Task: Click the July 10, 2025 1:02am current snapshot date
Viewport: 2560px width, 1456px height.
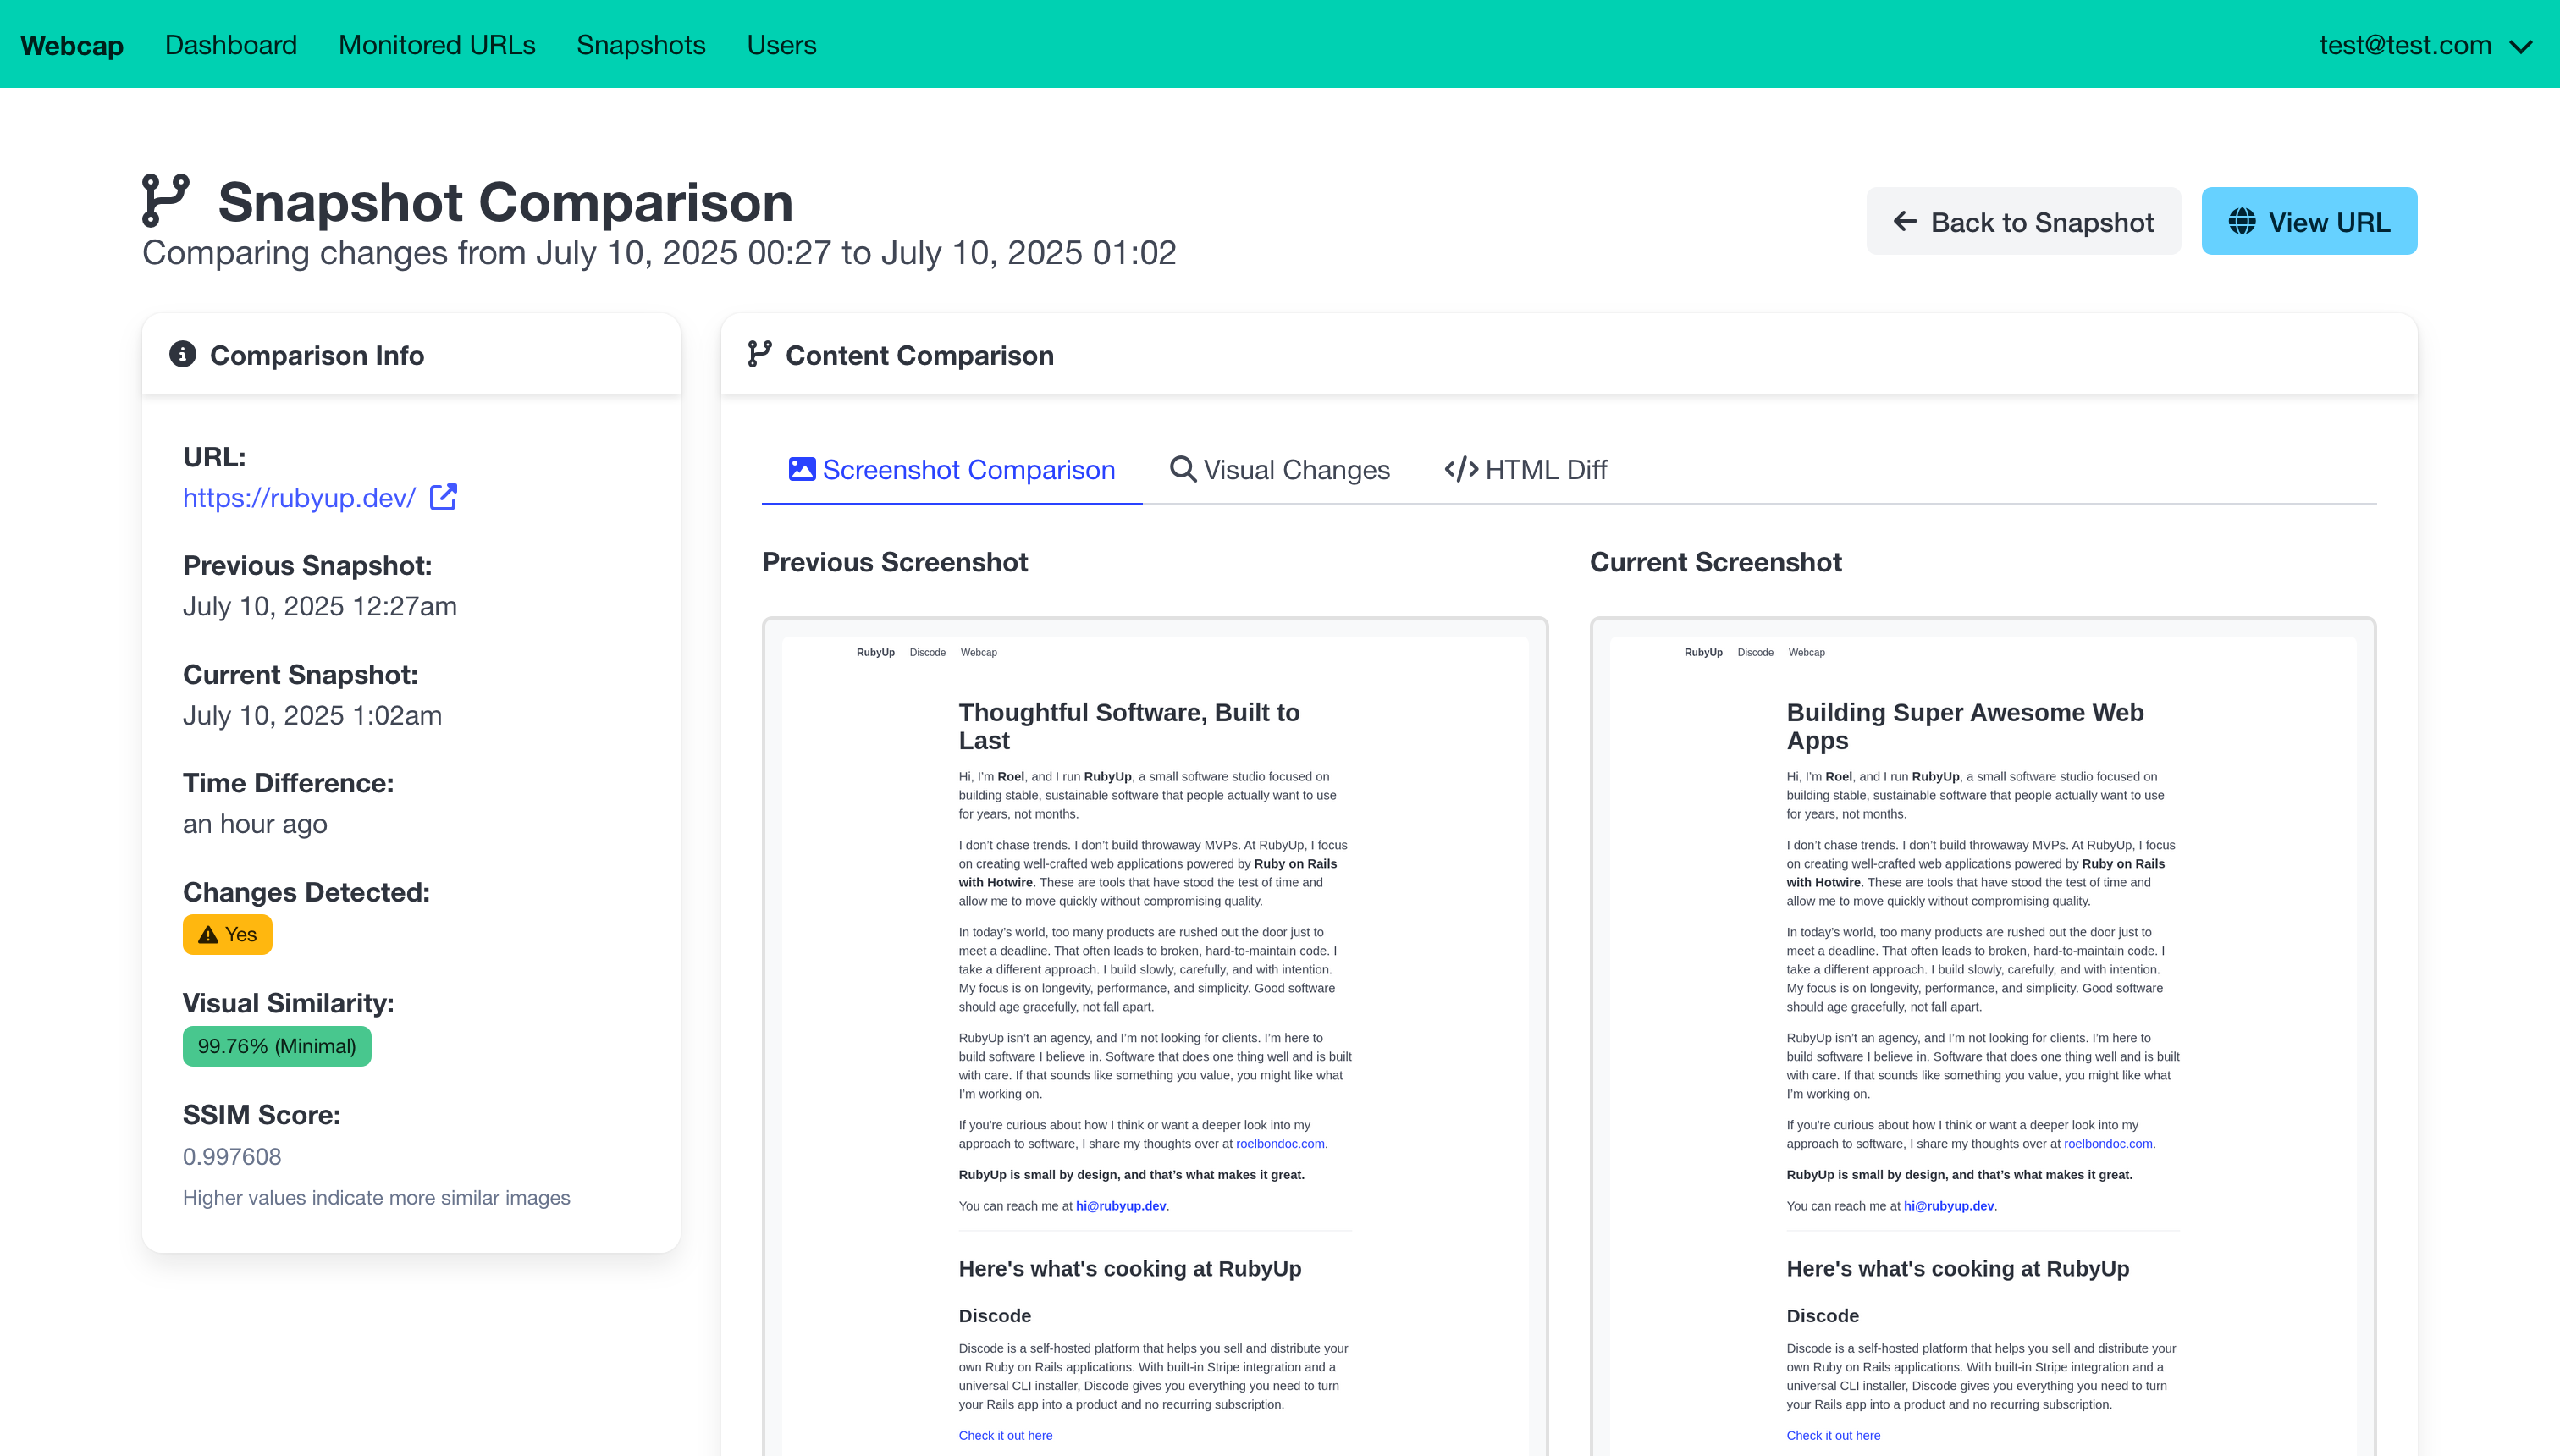Action: (312, 715)
